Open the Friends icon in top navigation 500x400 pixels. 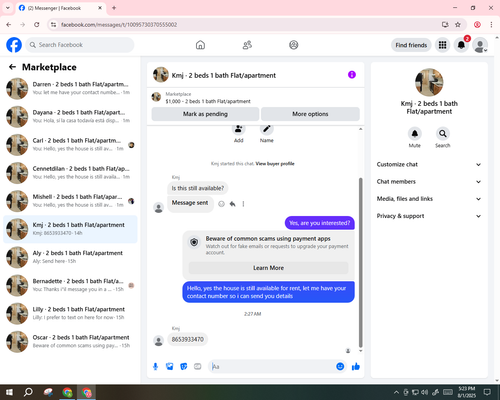[x=247, y=45]
